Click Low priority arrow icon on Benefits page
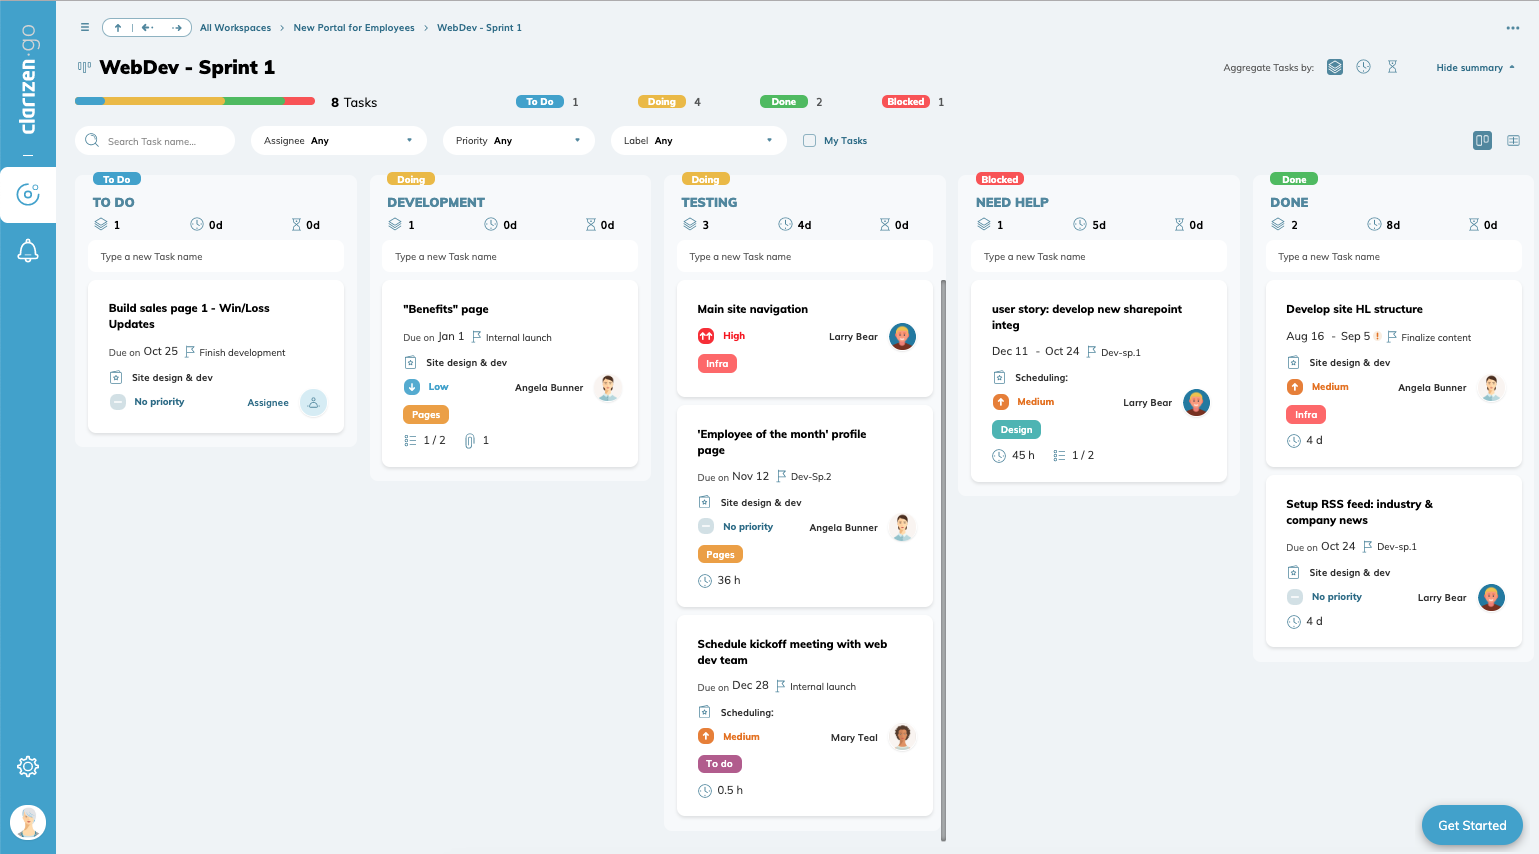 click(411, 387)
